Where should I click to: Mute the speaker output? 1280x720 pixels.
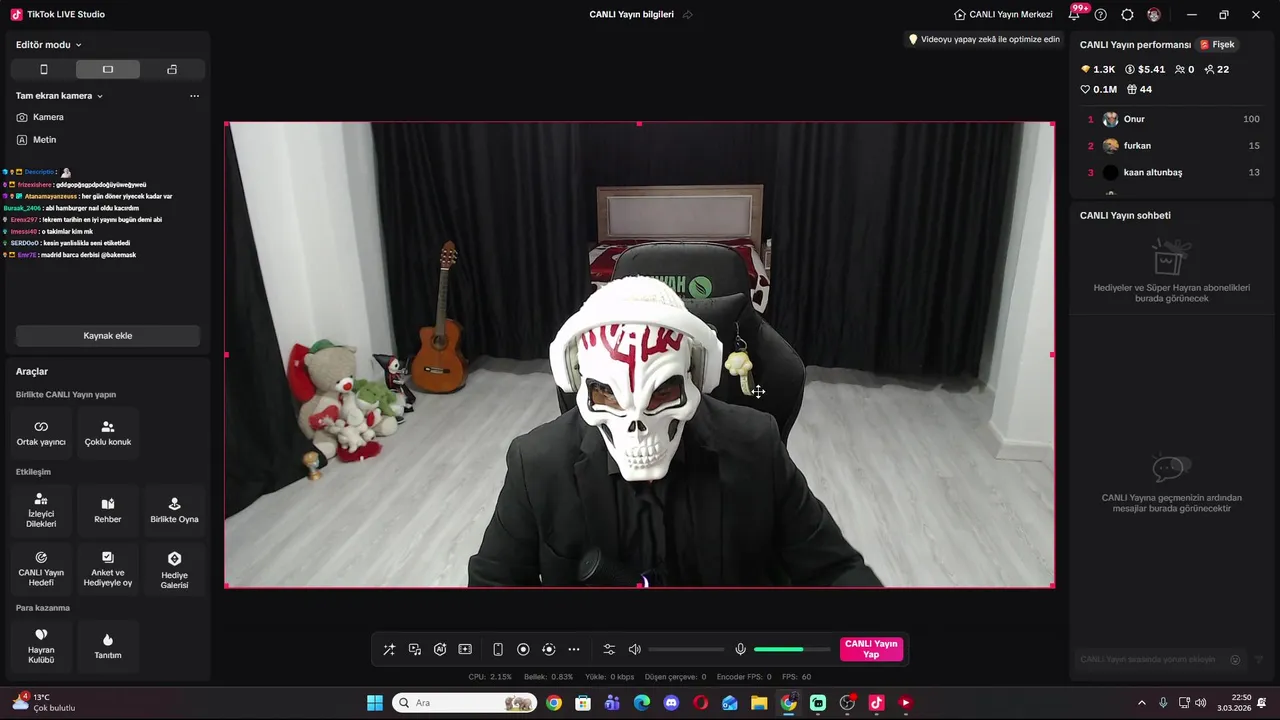pos(634,649)
